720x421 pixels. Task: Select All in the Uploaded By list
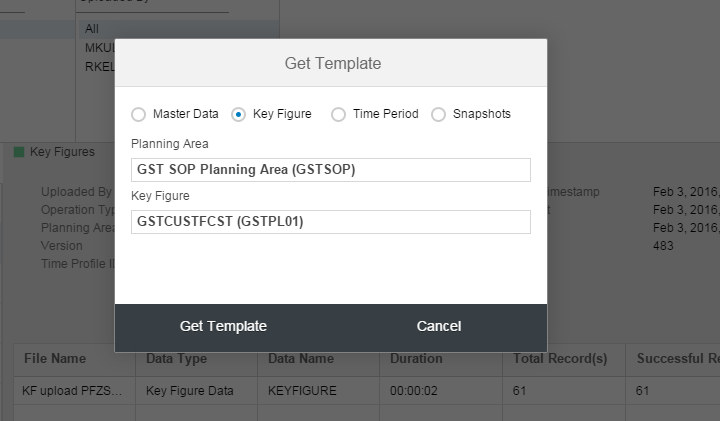(179, 29)
